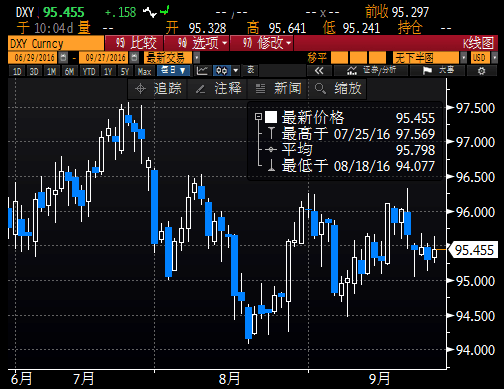The image size is (504, 389).
Task: Open 证券/分析 securities analysis button
Action: (371, 71)
